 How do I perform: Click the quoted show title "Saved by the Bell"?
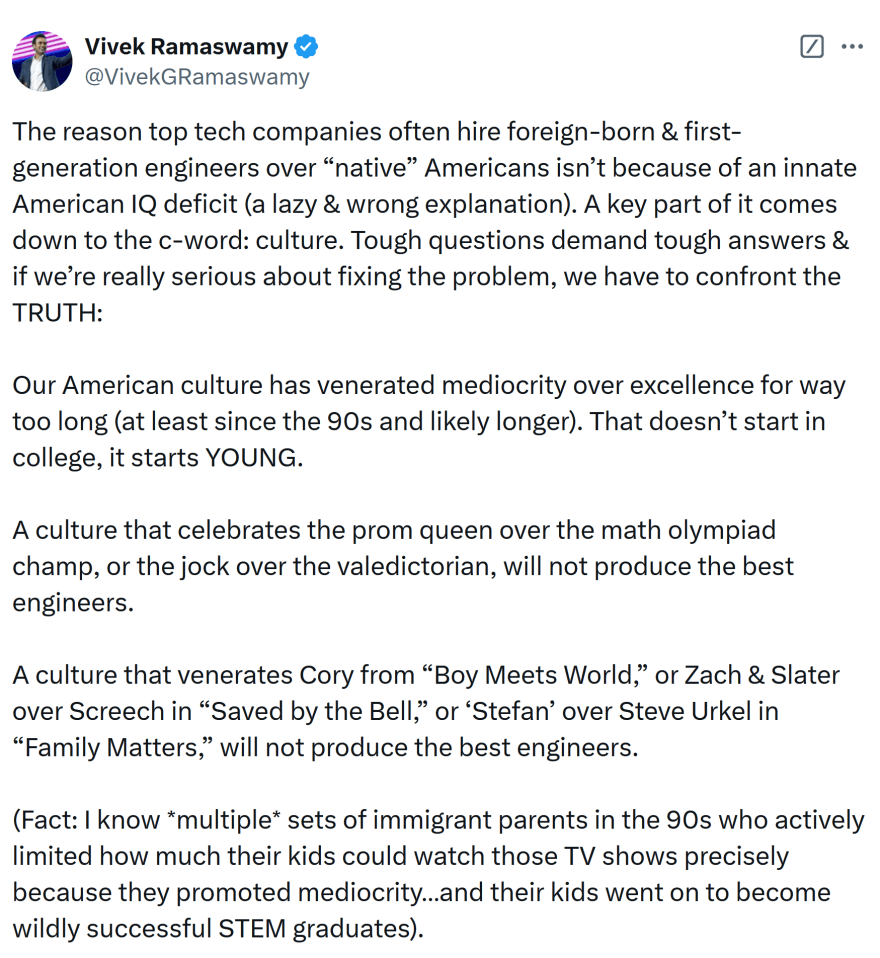pyautogui.click(x=310, y=711)
